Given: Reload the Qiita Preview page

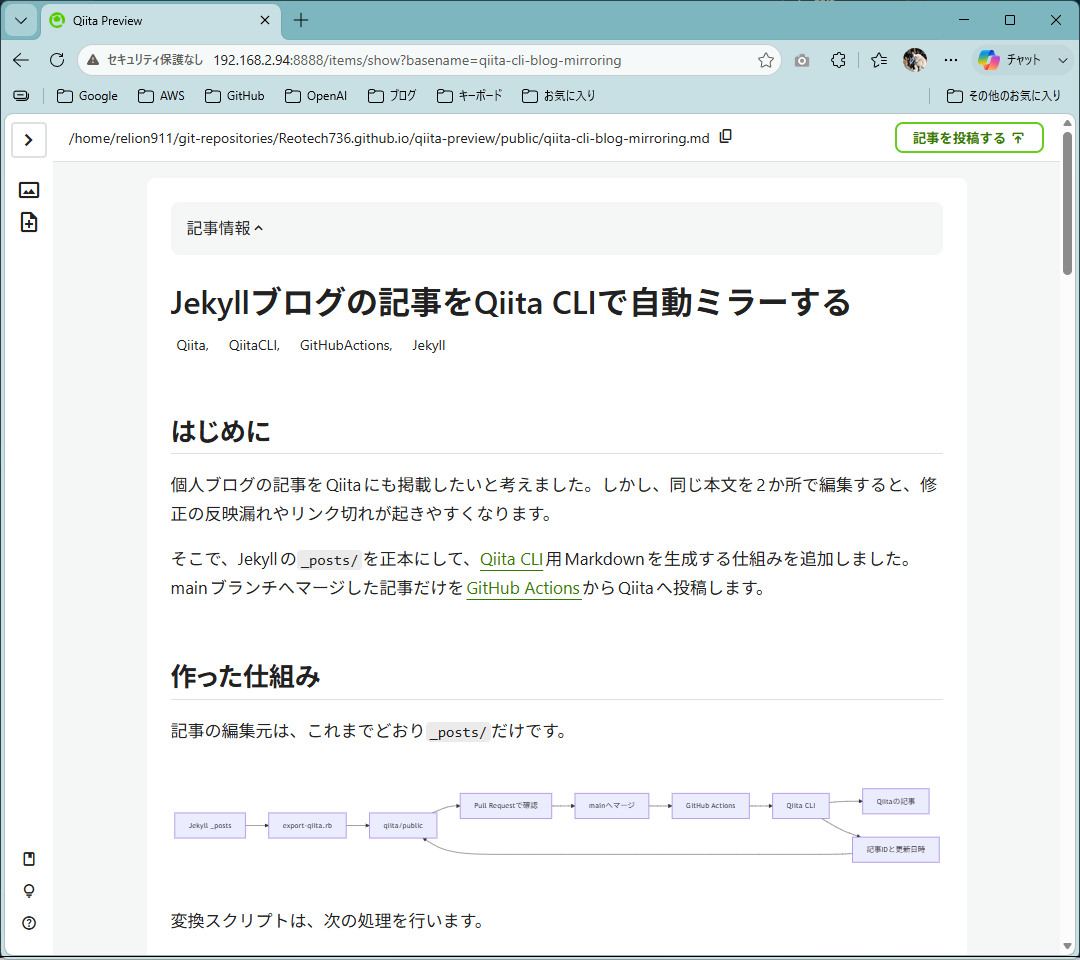Looking at the screenshot, I should point(57,60).
